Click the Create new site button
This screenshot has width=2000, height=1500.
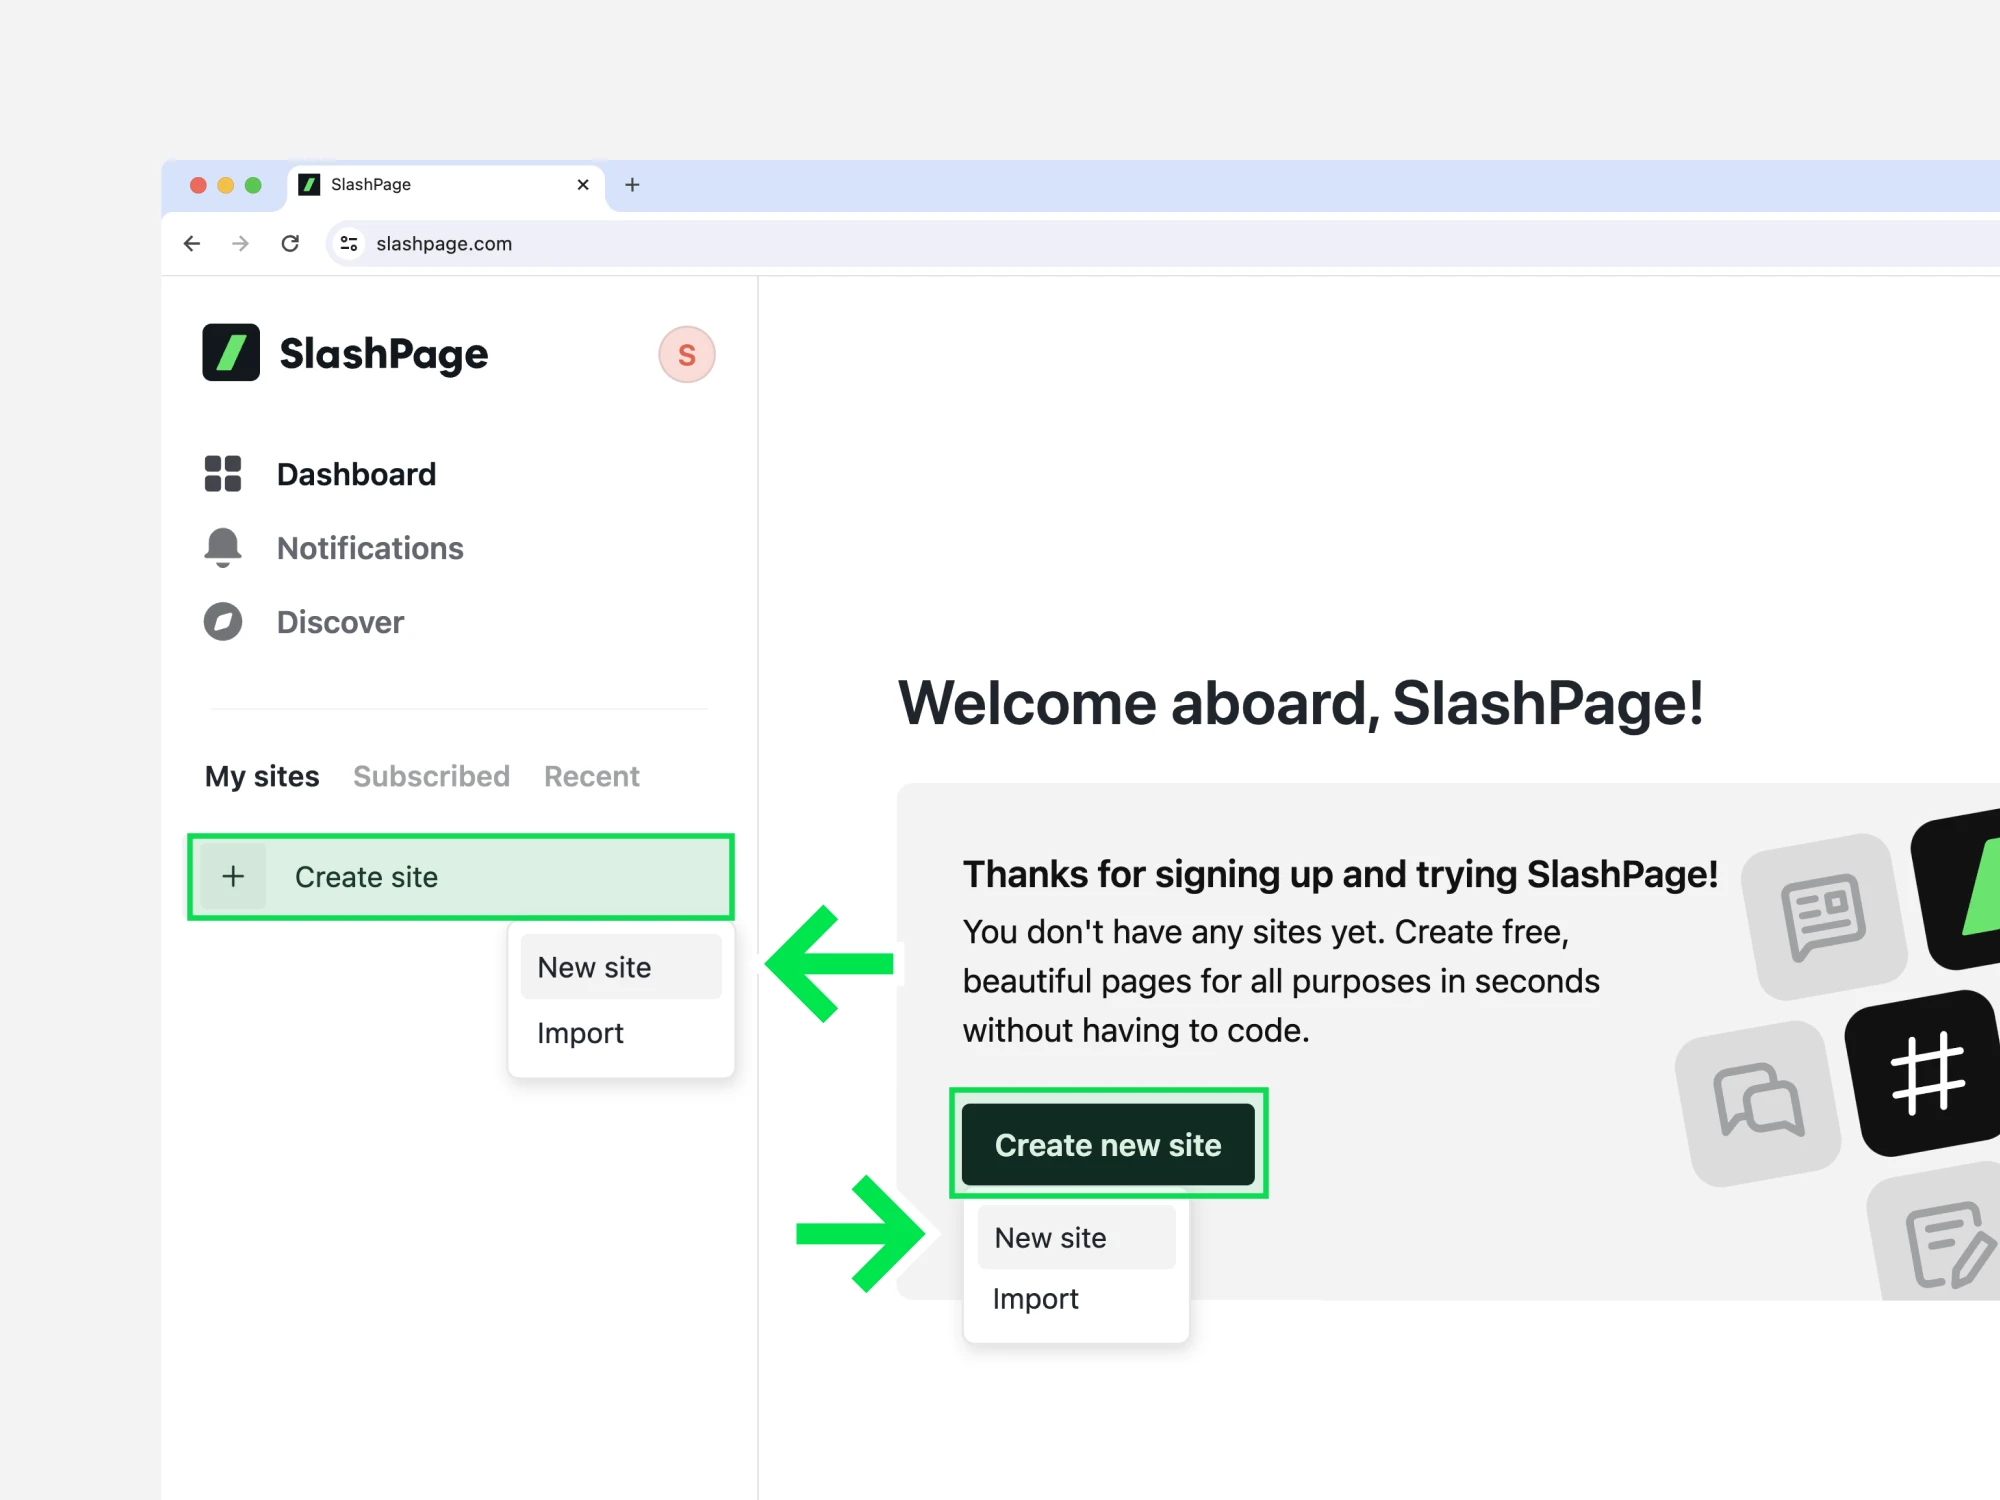pos(1108,1144)
